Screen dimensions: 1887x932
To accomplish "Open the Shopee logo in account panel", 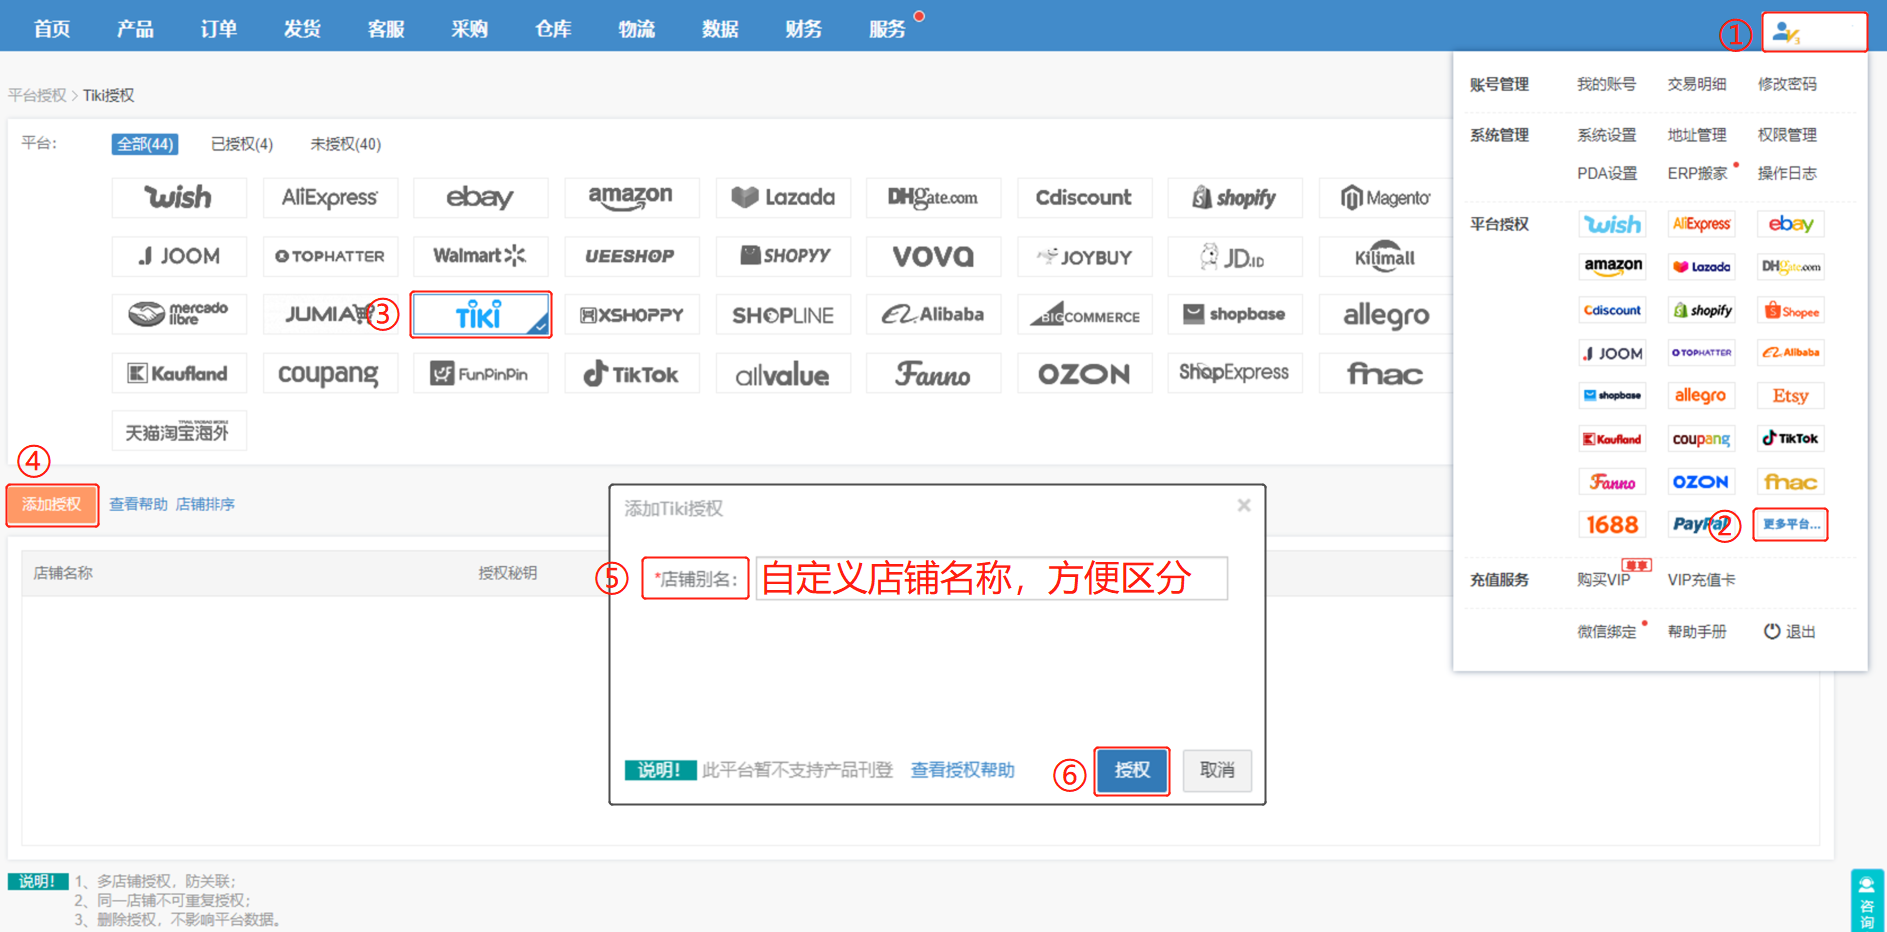I will pyautogui.click(x=1790, y=310).
